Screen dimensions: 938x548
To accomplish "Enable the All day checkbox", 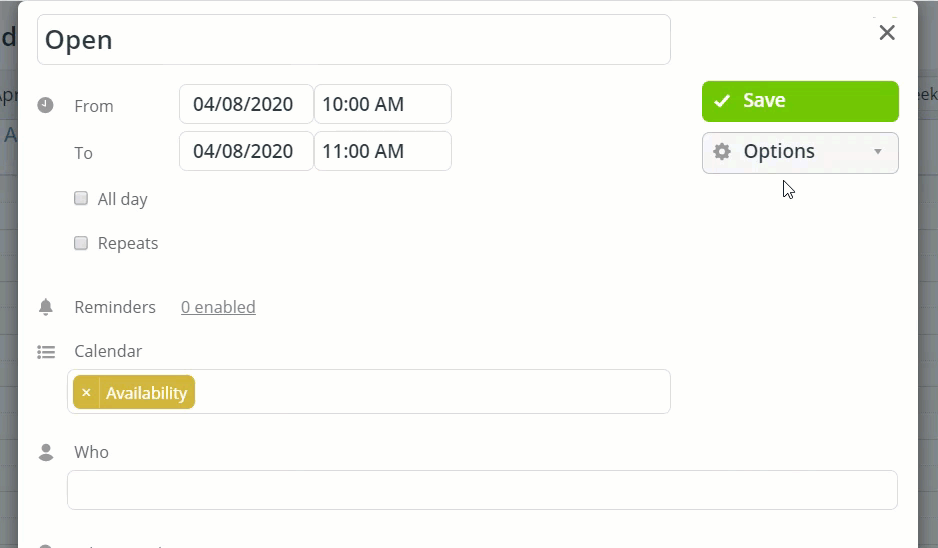I will (x=81, y=198).
